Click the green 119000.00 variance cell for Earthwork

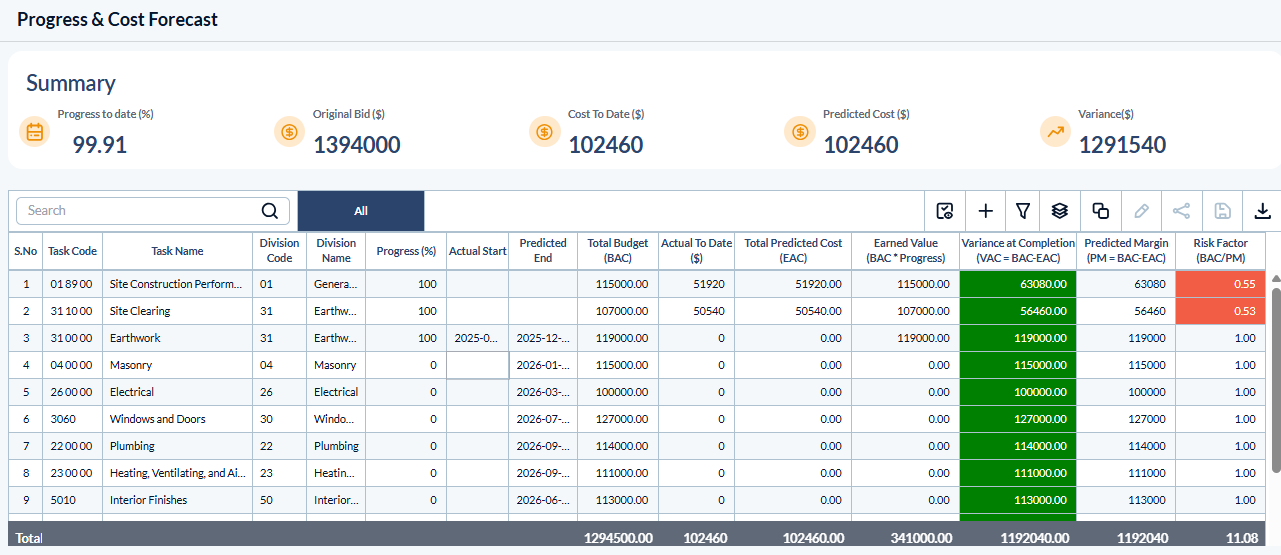click(1017, 338)
